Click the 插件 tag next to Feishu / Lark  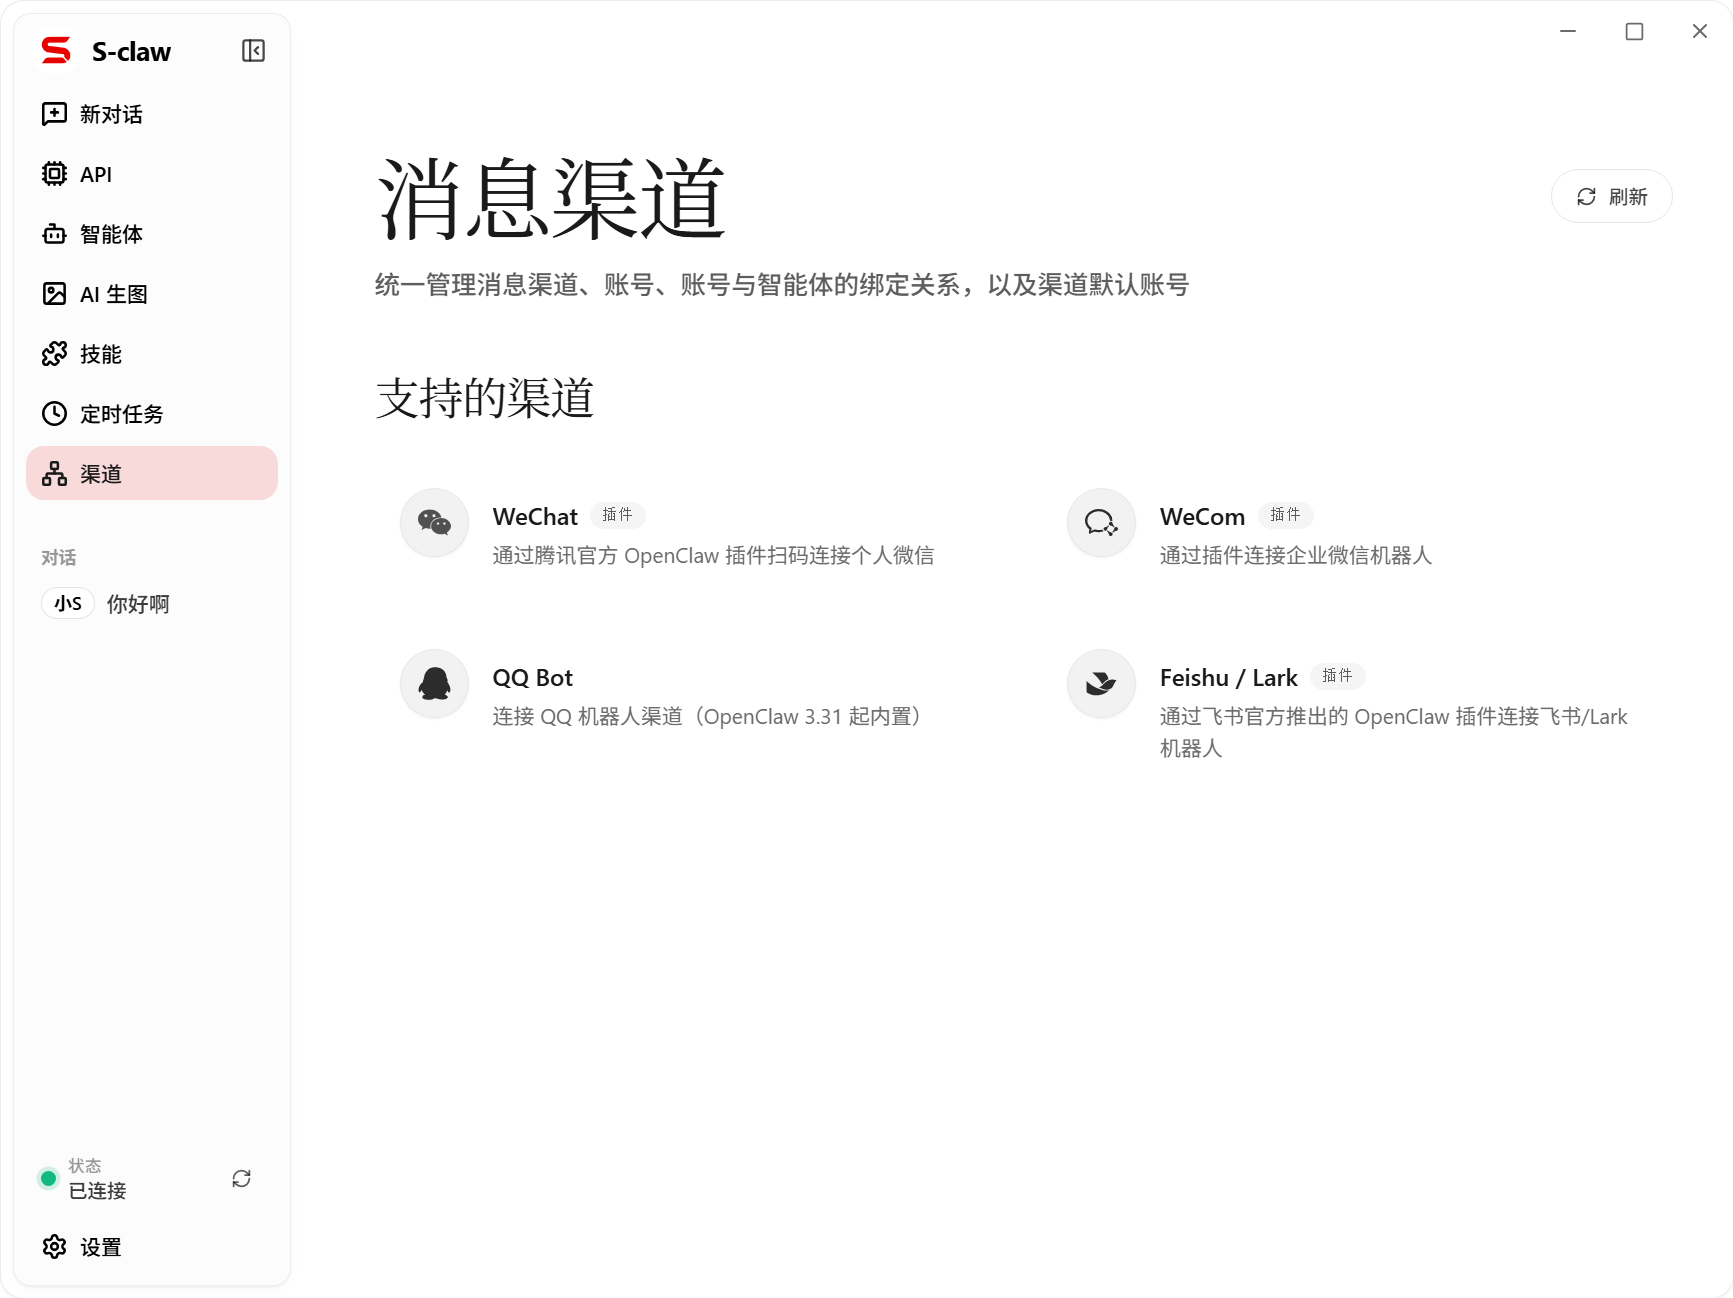click(1337, 676)
